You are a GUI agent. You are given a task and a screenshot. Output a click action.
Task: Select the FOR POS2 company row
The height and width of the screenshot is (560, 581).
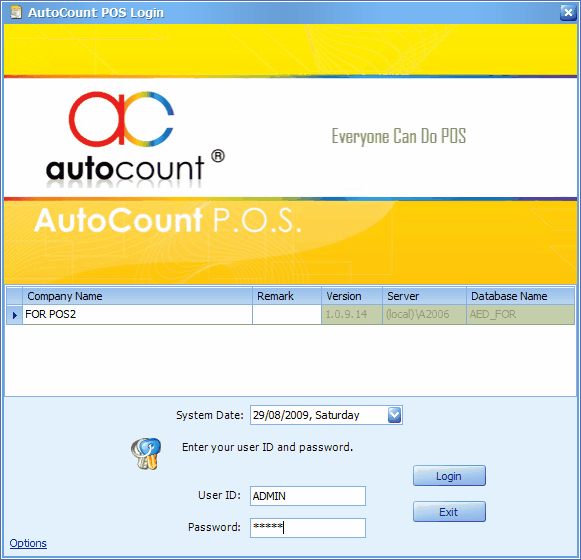(290, 315)
